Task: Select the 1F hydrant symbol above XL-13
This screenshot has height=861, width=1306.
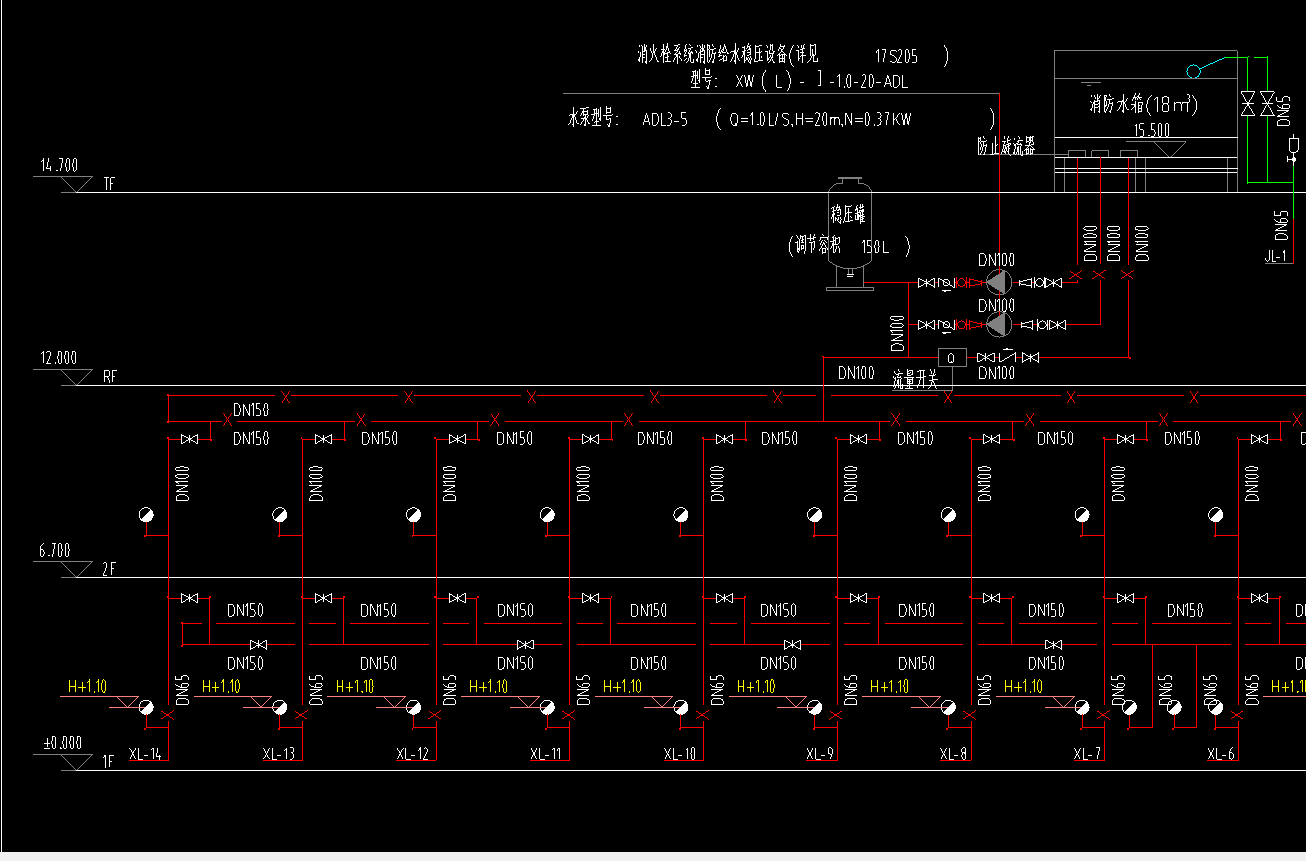Action: click(280, 707)
